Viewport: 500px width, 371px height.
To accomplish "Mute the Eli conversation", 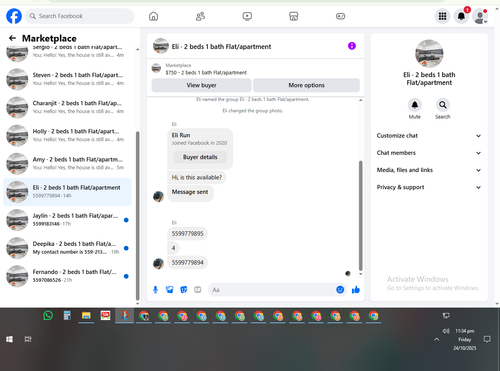I will (415, 105).
